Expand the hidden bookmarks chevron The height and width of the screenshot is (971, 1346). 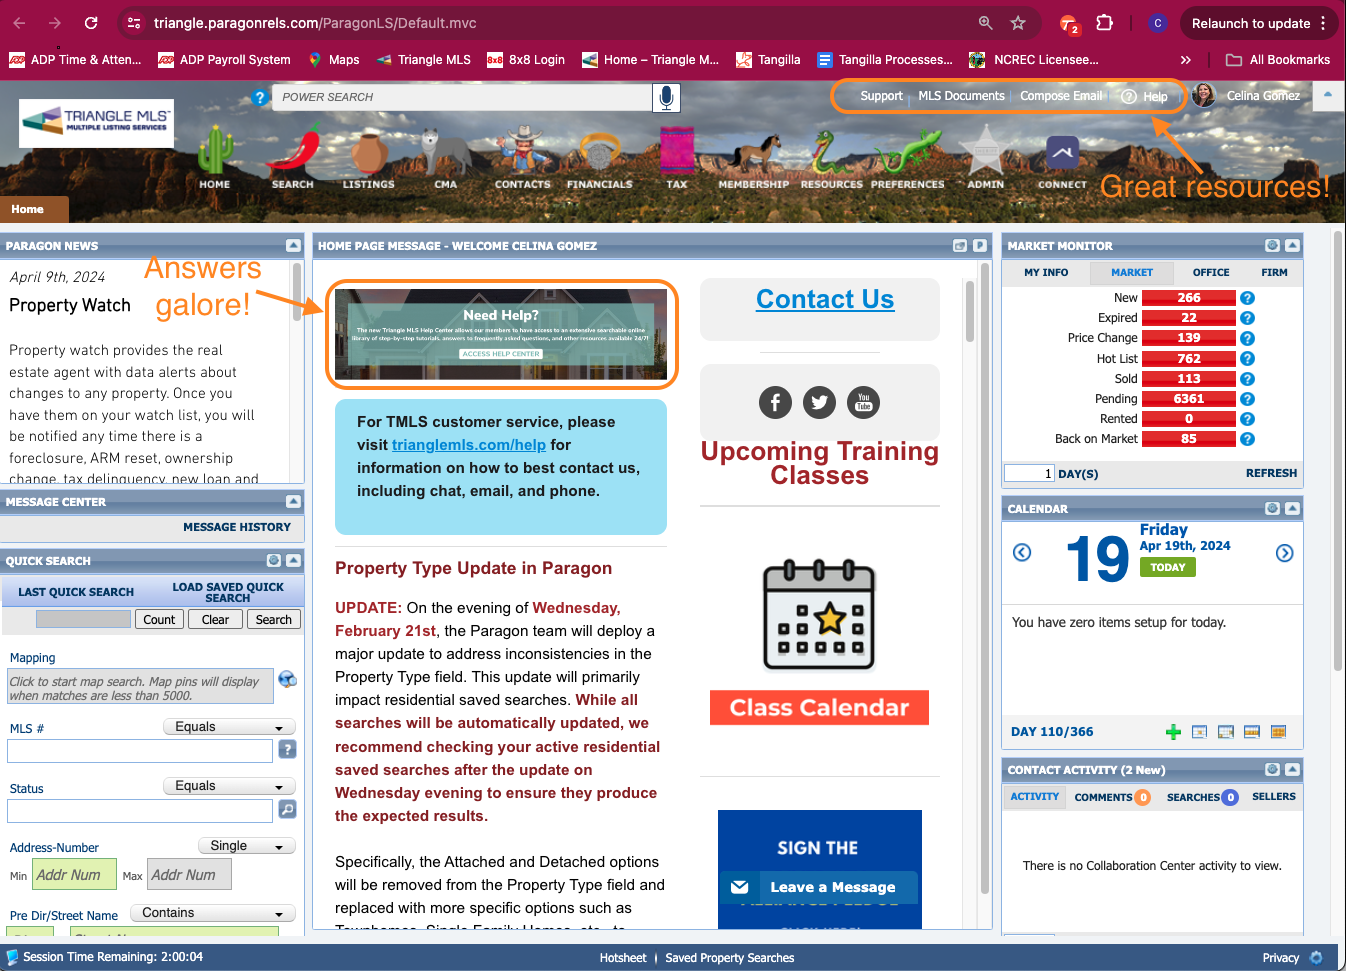pos(1185,60)
